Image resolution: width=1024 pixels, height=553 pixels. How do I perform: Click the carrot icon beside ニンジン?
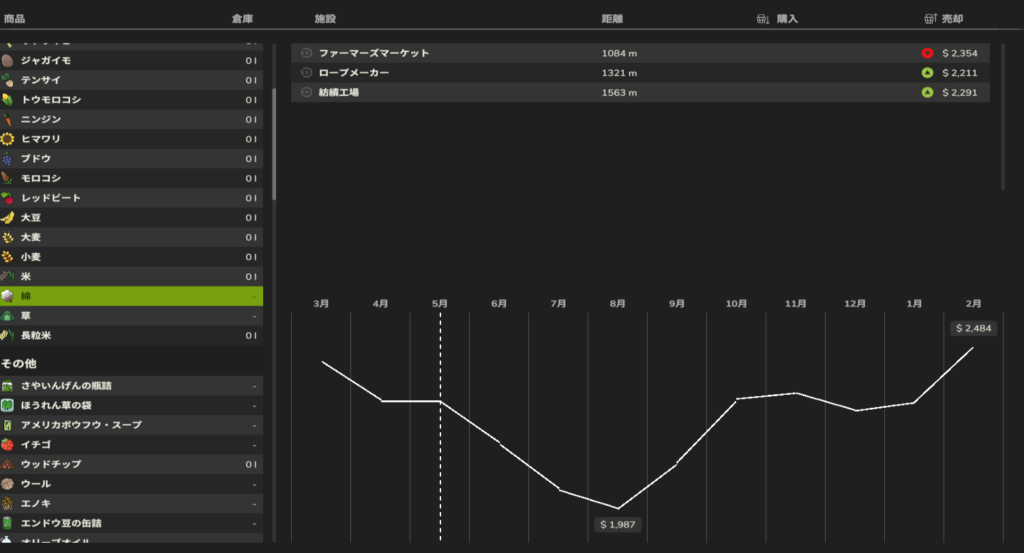click(x=8, y=119)
